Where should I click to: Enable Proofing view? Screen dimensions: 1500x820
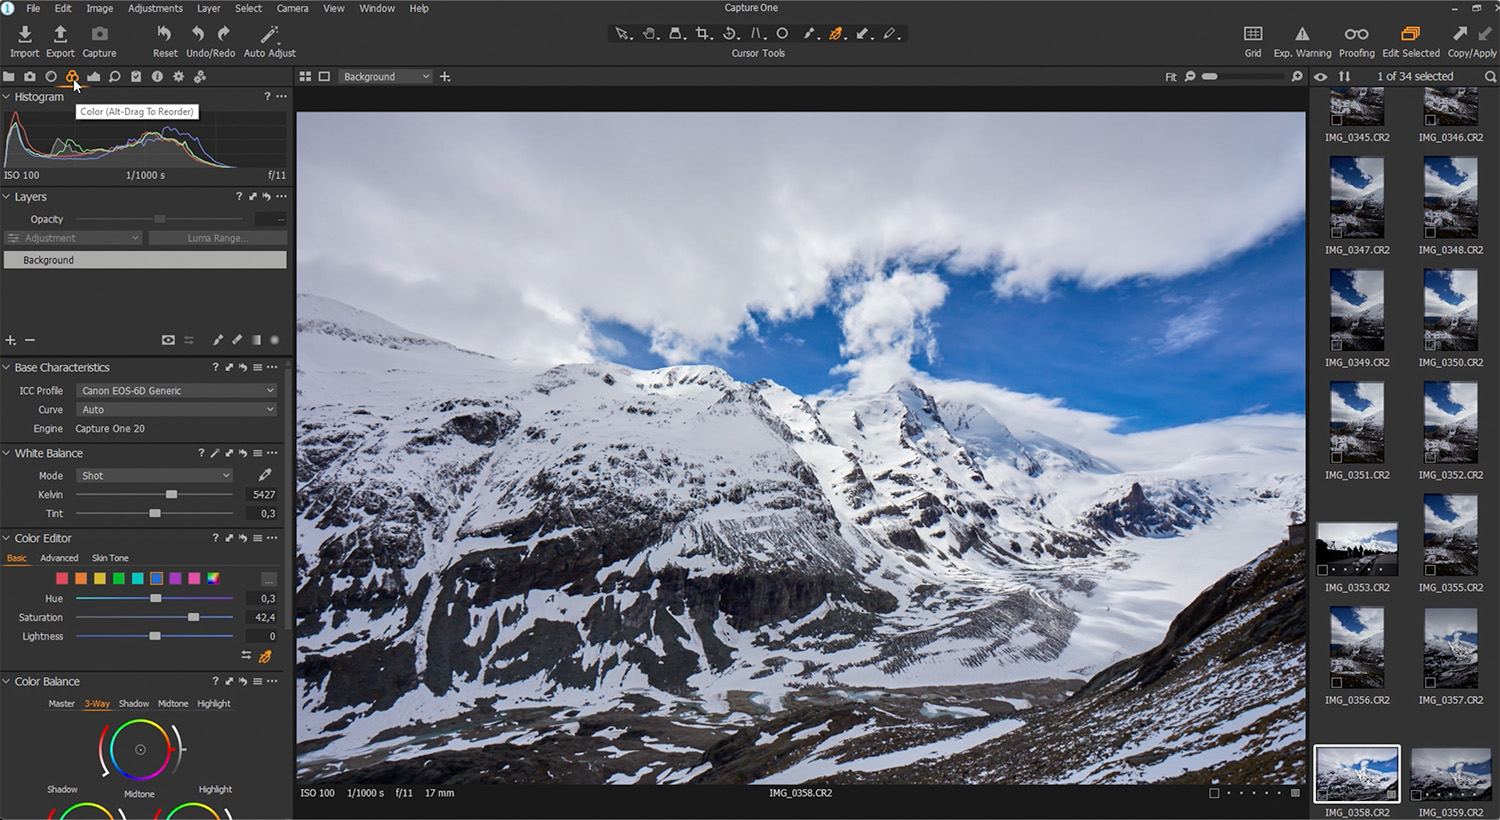(1356, 35)
